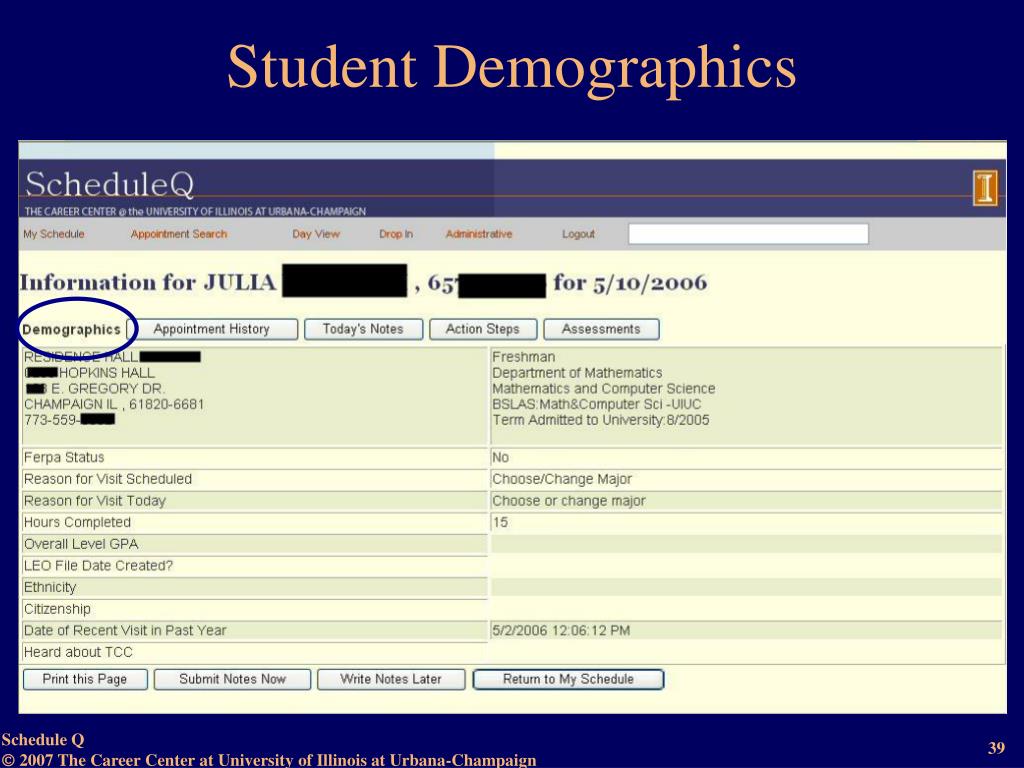Viewport: 1024px width, 768px height.
Task: Switch to the Appointment History tab
Action: pos(212,329)
